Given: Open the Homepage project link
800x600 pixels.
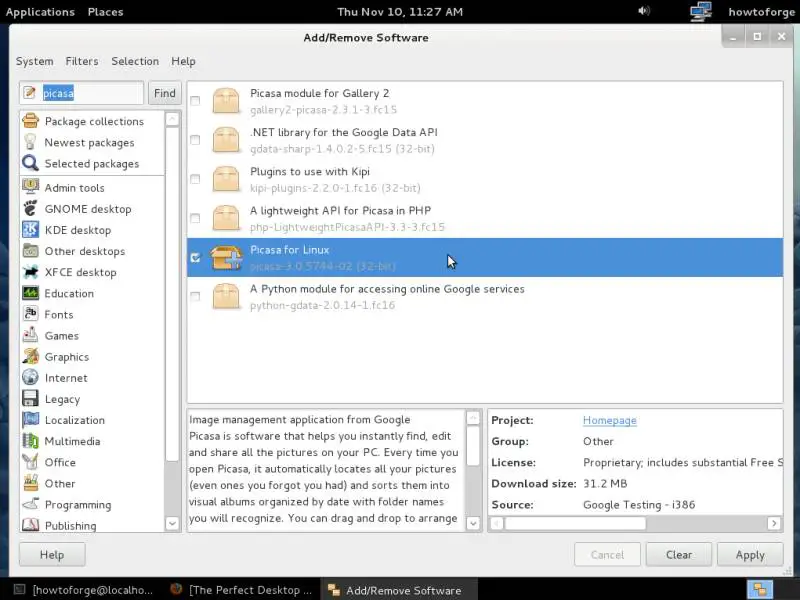Looking at the screenshot, I should point(610,420).
